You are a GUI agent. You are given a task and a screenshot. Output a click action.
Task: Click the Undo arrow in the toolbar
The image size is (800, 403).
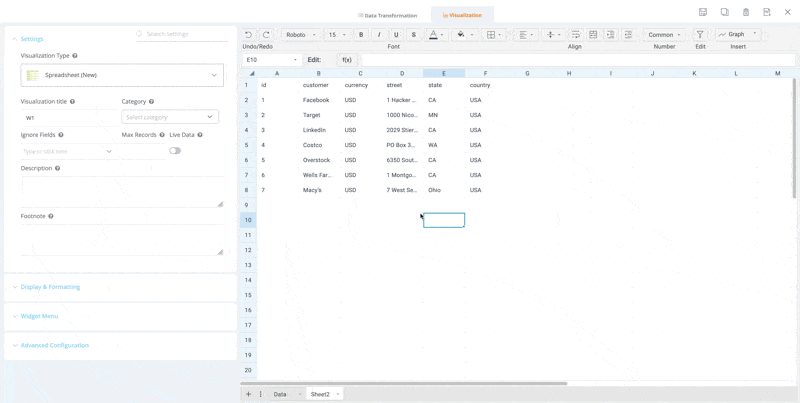249,35
